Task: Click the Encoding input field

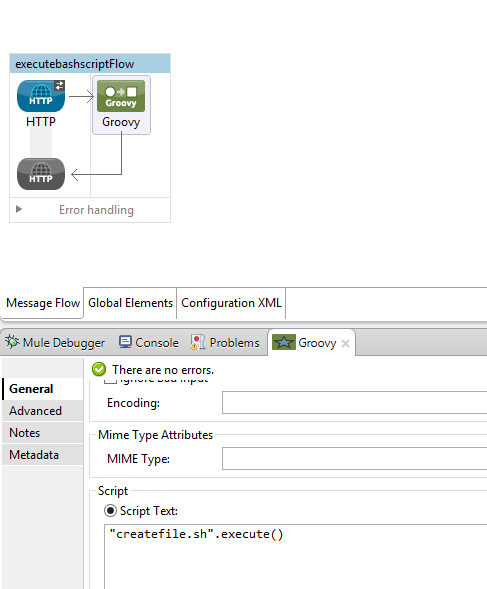Action: tap(354, 403)
